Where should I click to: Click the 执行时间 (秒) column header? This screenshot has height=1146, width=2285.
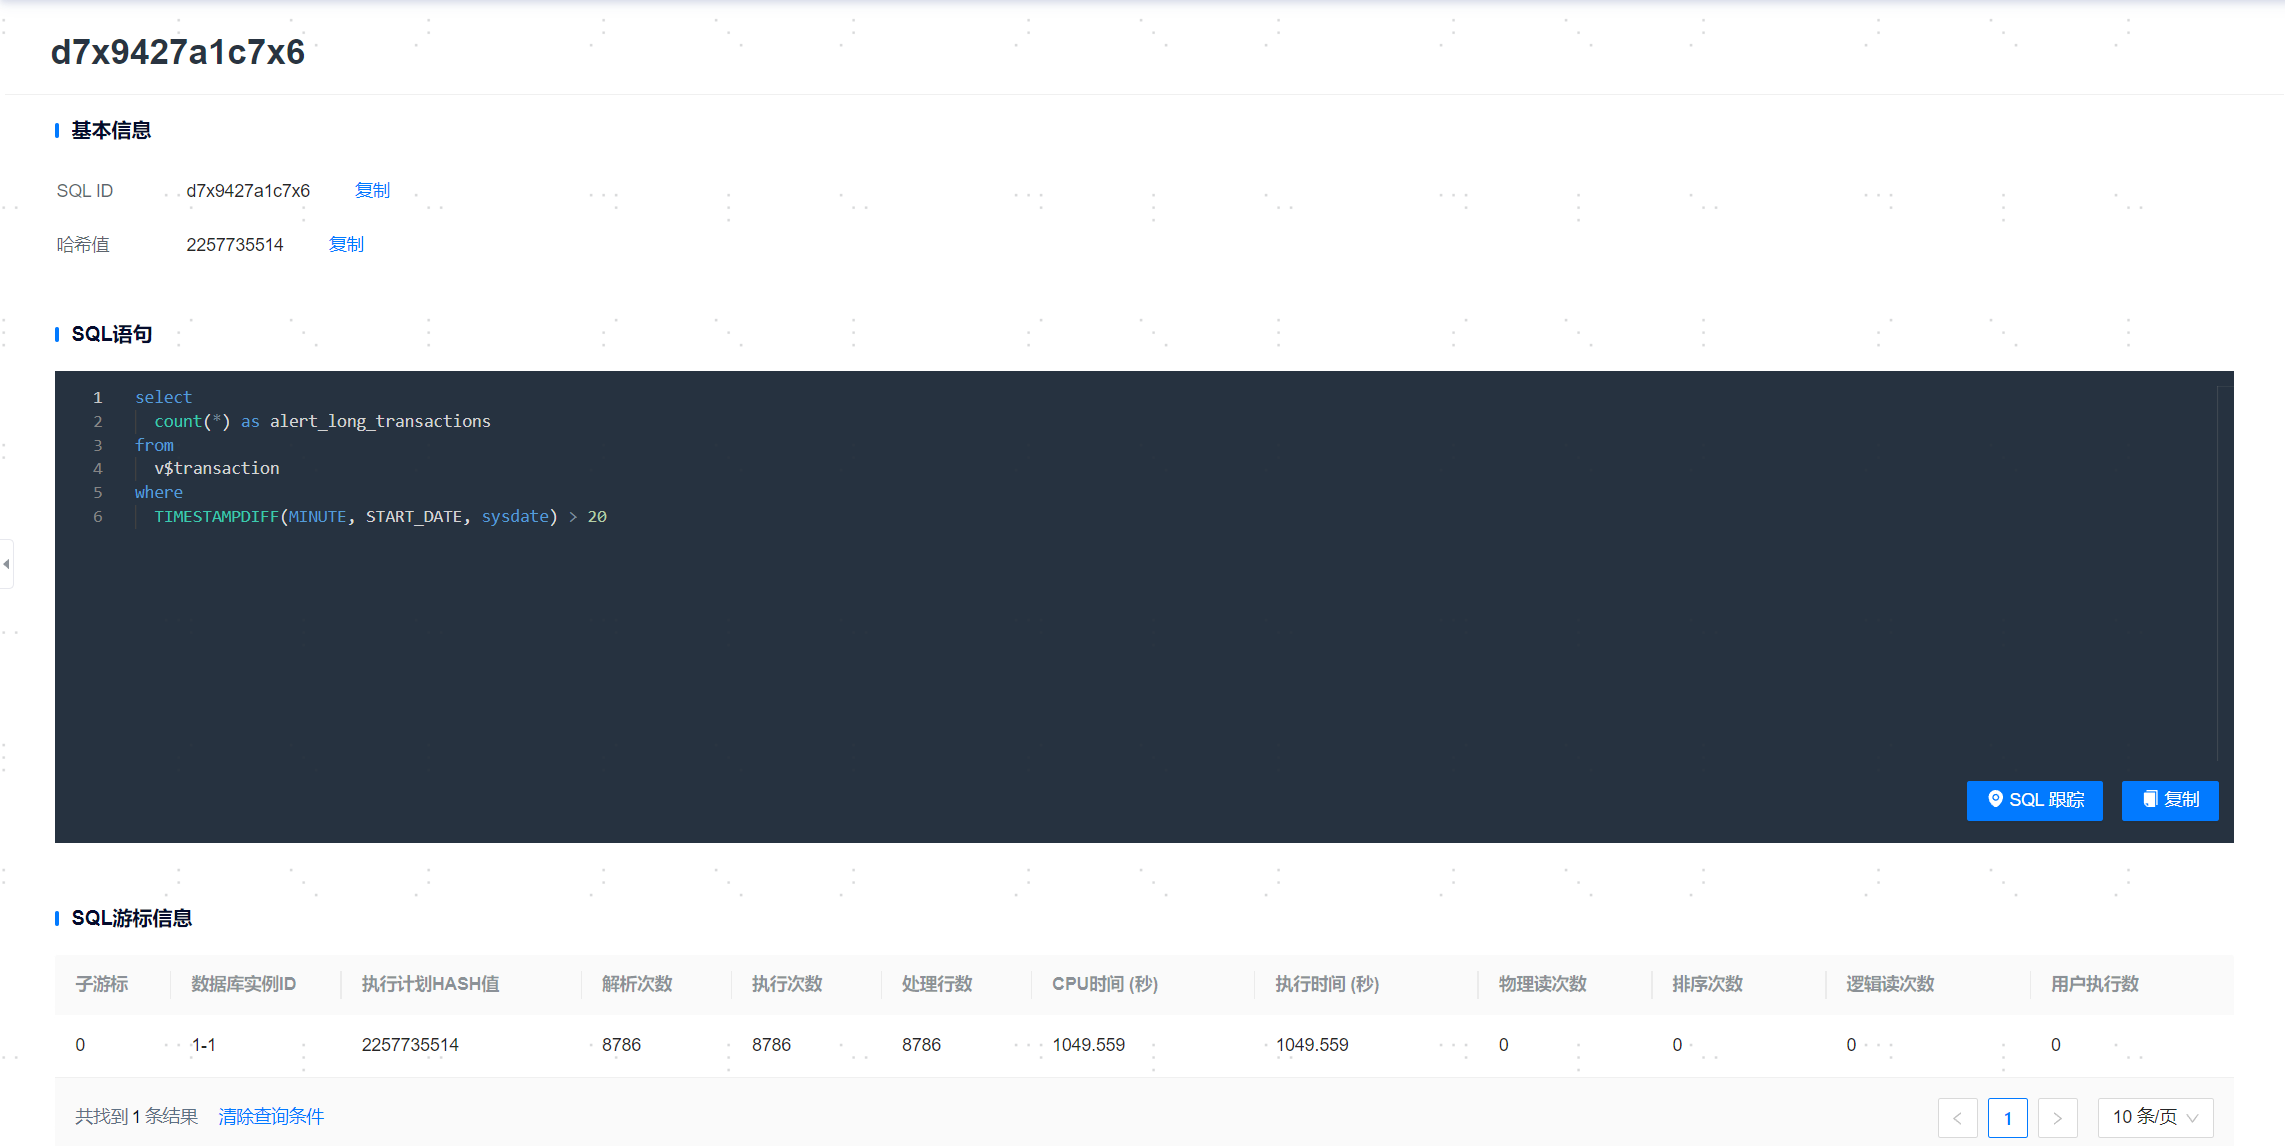[1326, 984]
